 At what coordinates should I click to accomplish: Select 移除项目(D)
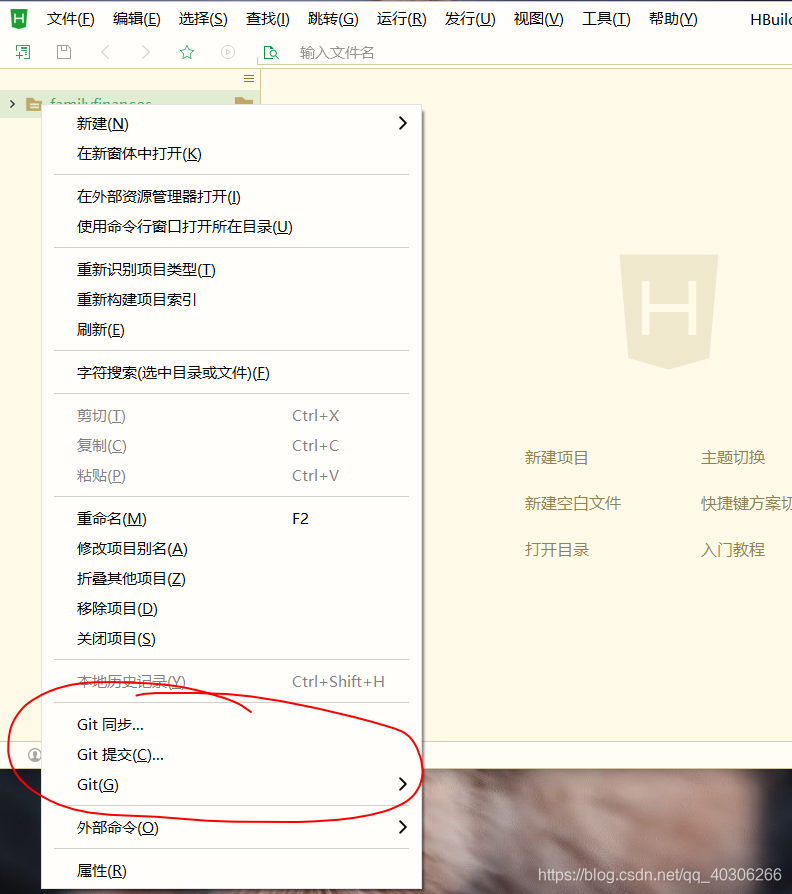tap(231, 609)
